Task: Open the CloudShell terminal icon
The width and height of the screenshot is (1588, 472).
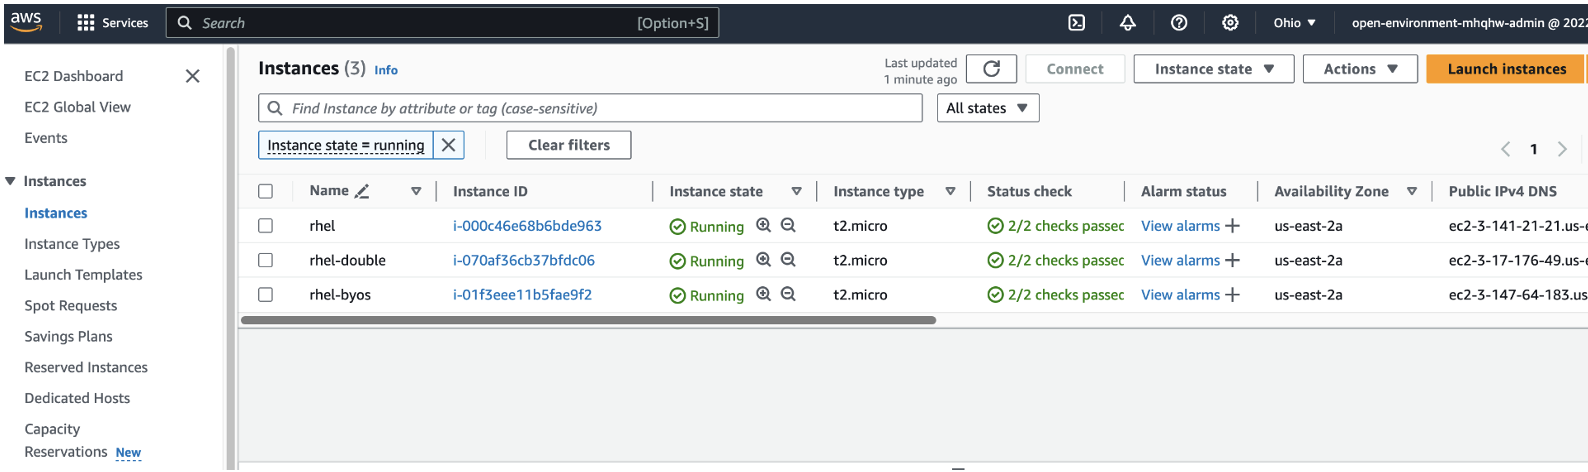Action: (1077, 23)
